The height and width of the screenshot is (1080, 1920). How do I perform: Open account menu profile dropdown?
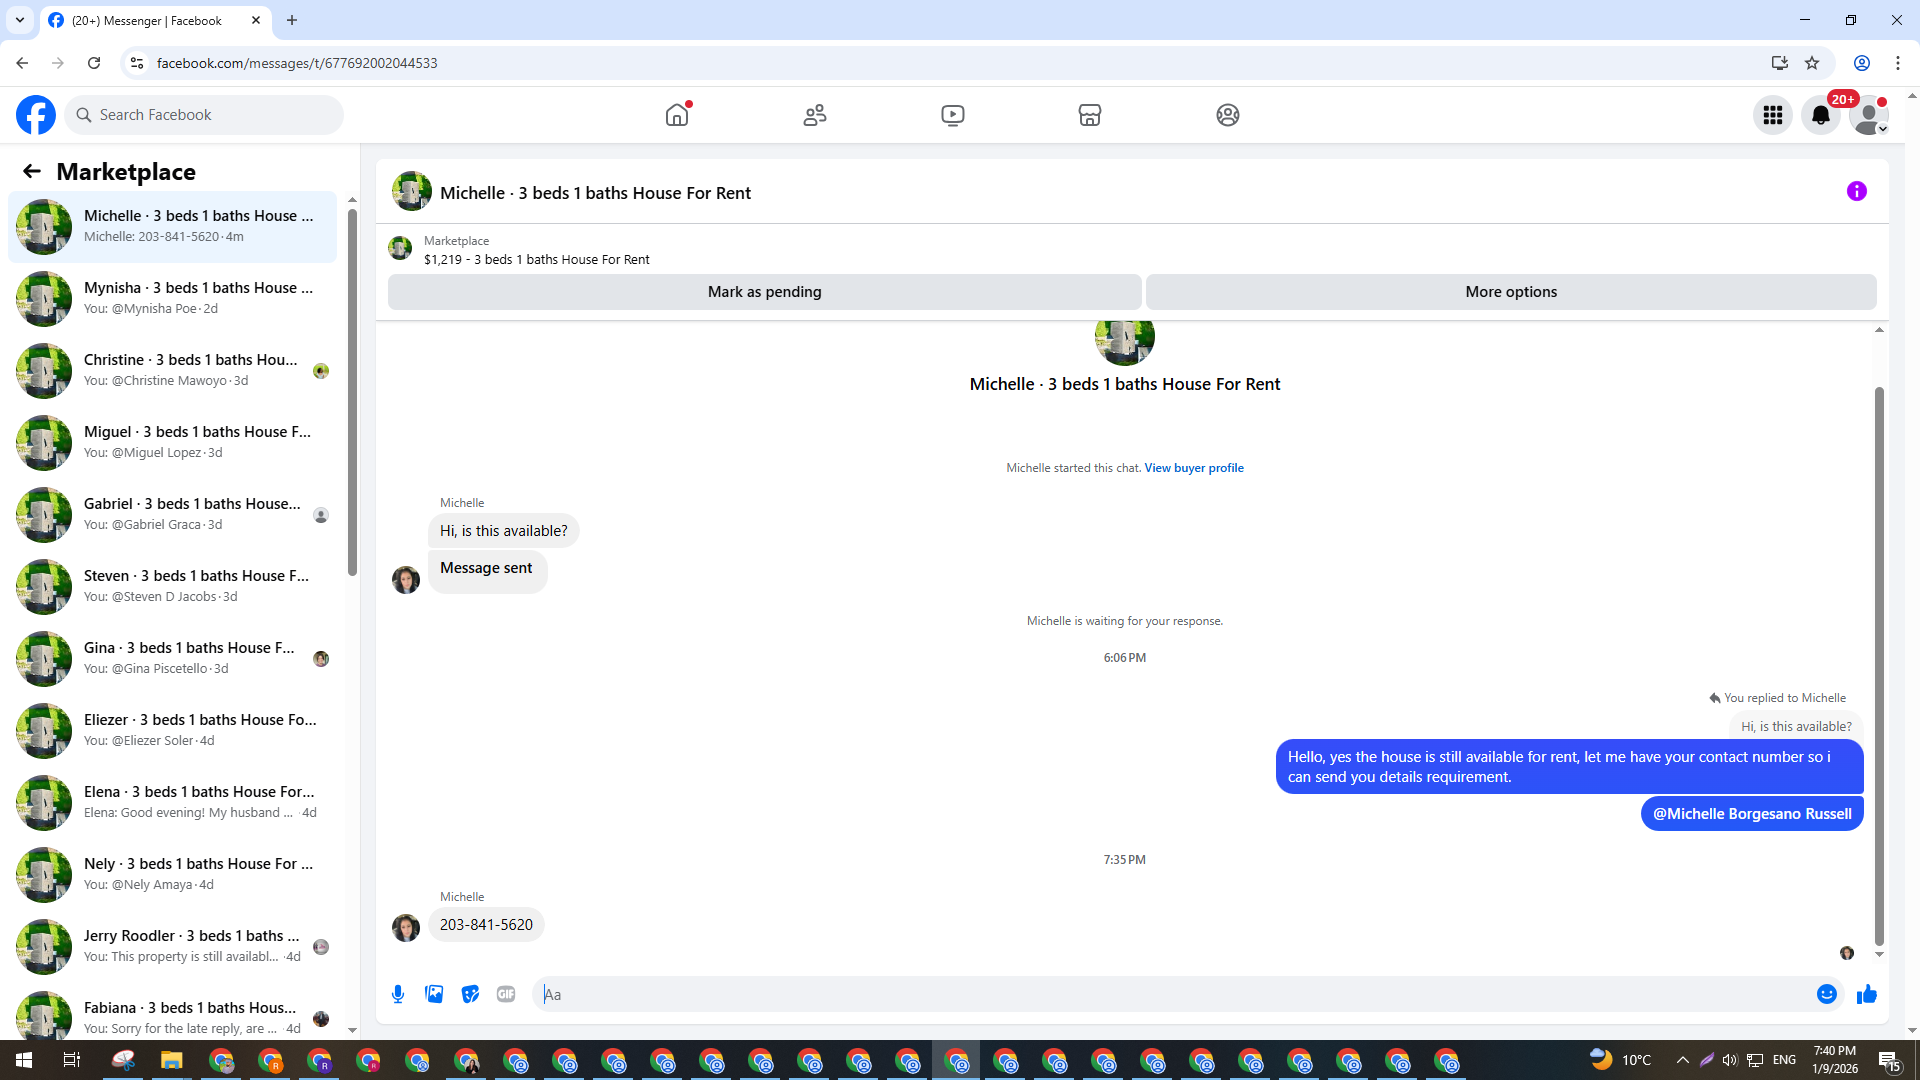point(1868,115)
